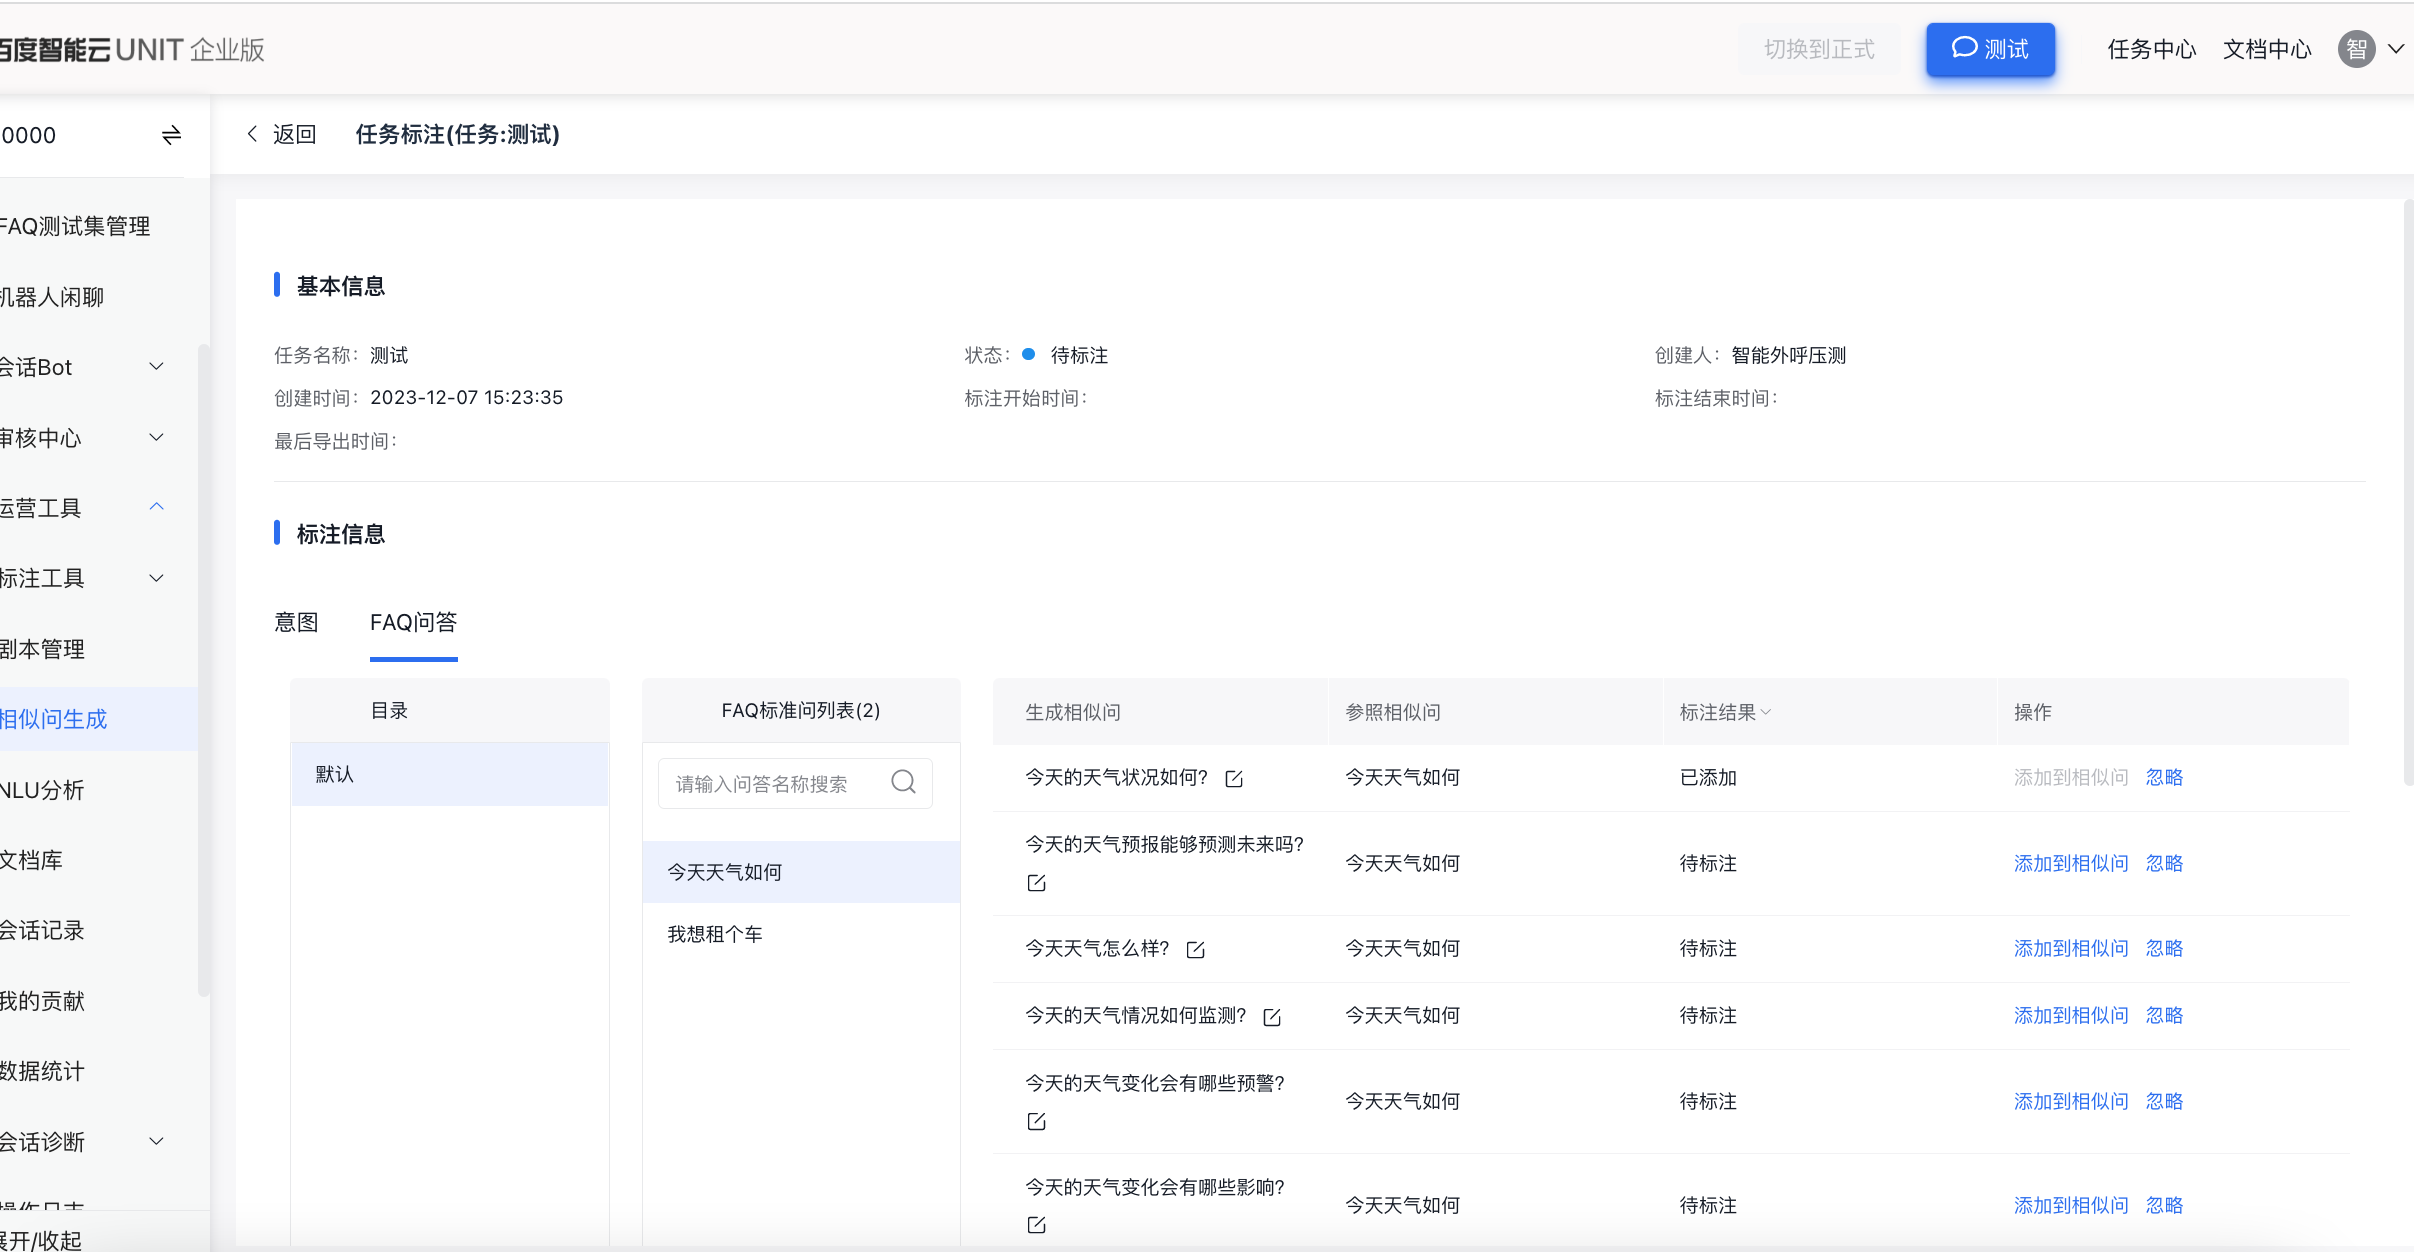
Task: Click 忽略 for 今天的天气变化会有哪些影响?
Action: [2164, 1205]
